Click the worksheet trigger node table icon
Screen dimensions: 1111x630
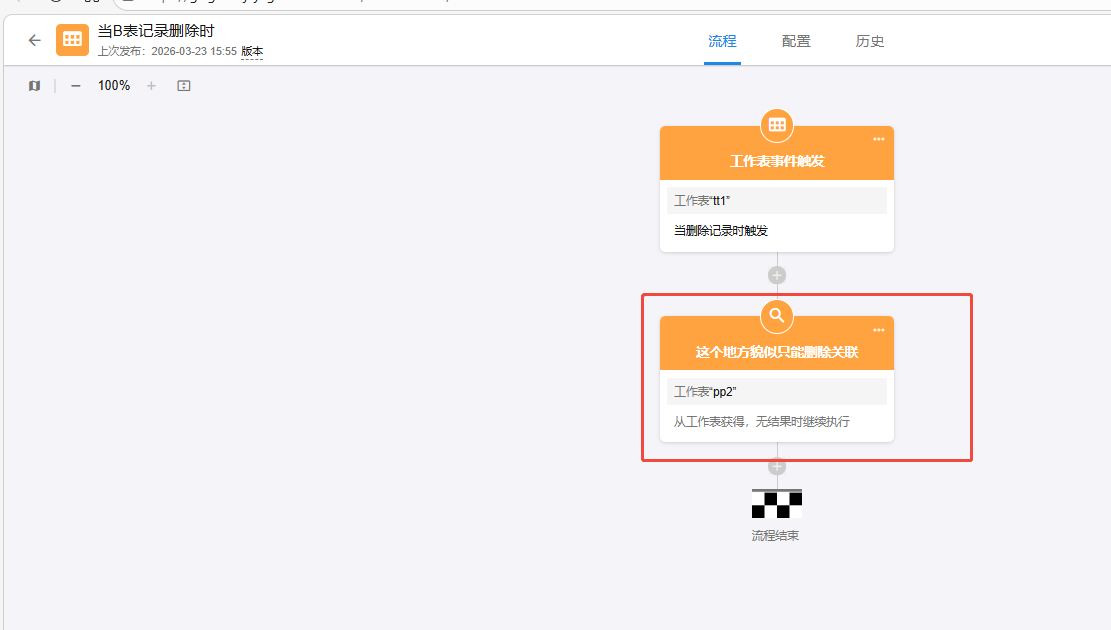(x=777, y=125)
